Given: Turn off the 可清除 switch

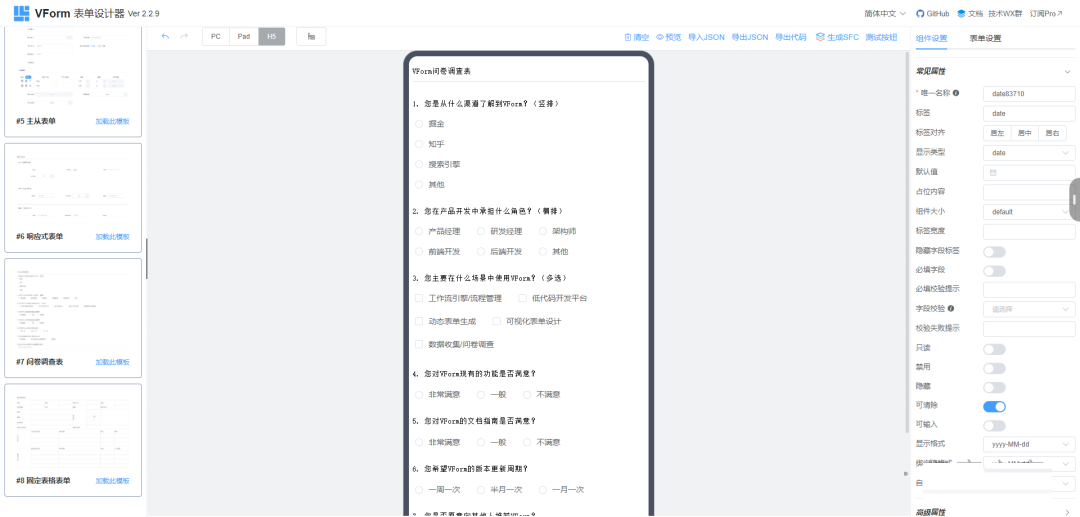Looking at the screenshot, I should point(994,407).
